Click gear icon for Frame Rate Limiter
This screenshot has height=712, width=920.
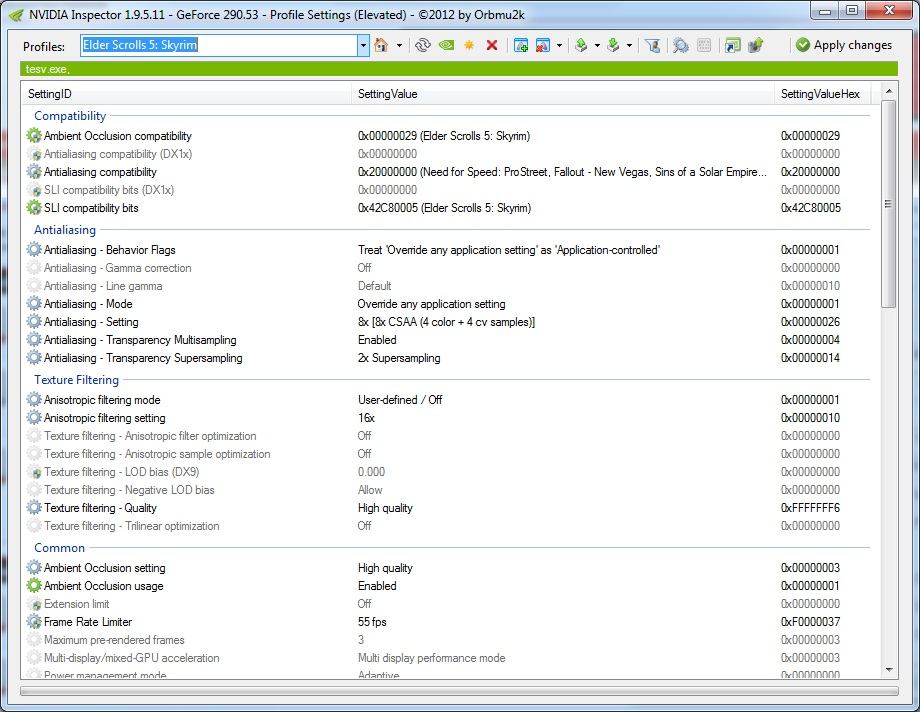click(34, 622)
